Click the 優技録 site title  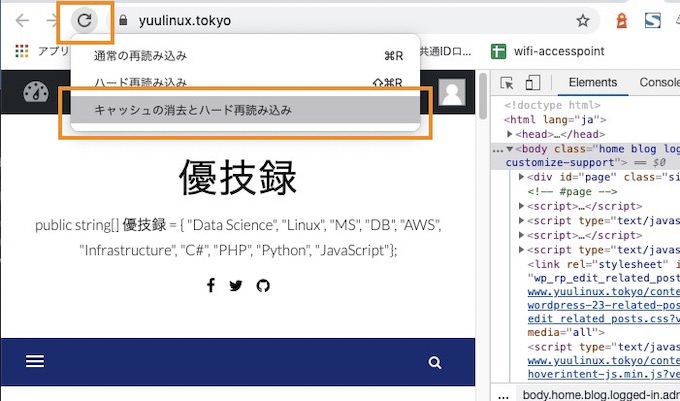tap(238, 177)
